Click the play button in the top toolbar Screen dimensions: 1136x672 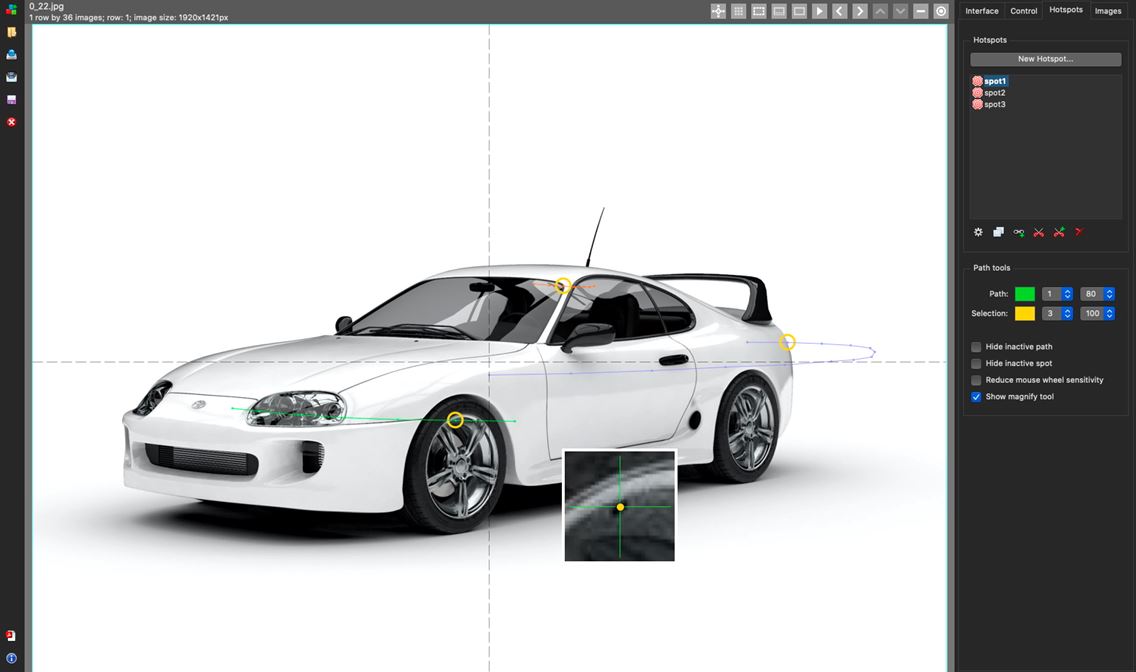819,11
